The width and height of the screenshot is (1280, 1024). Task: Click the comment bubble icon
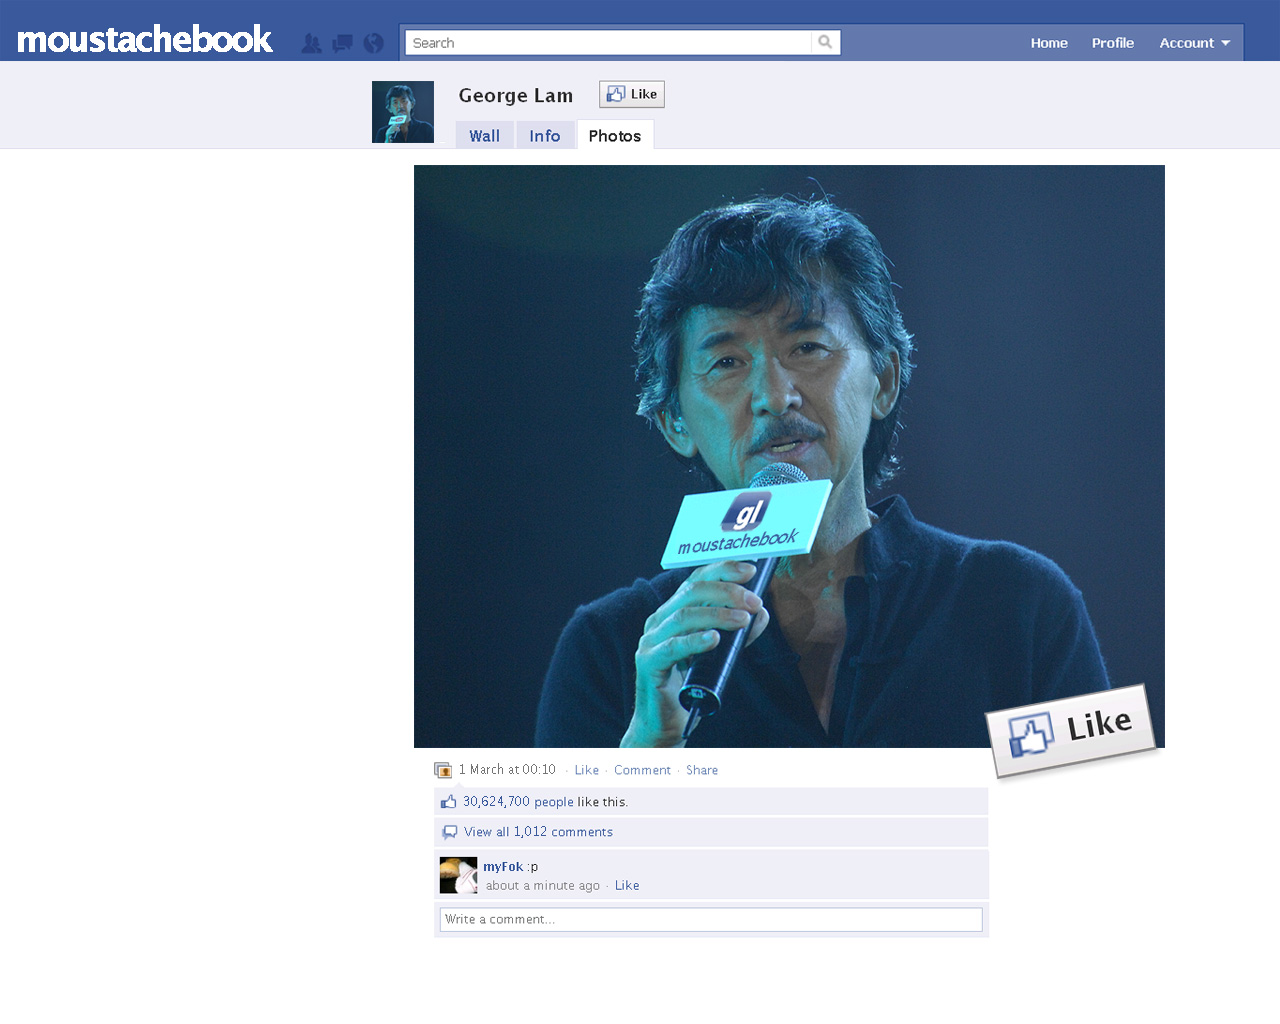(450, 832)
